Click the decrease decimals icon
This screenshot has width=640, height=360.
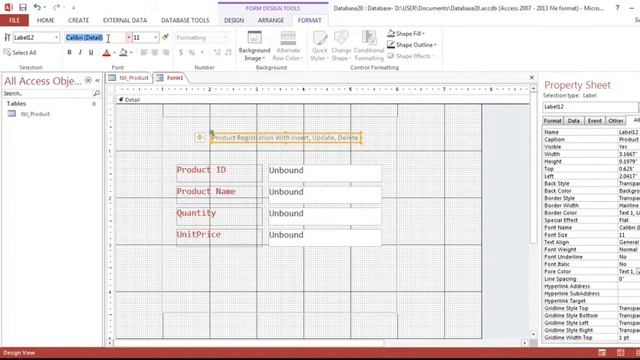pyautogui.click(x=228, y=52)
